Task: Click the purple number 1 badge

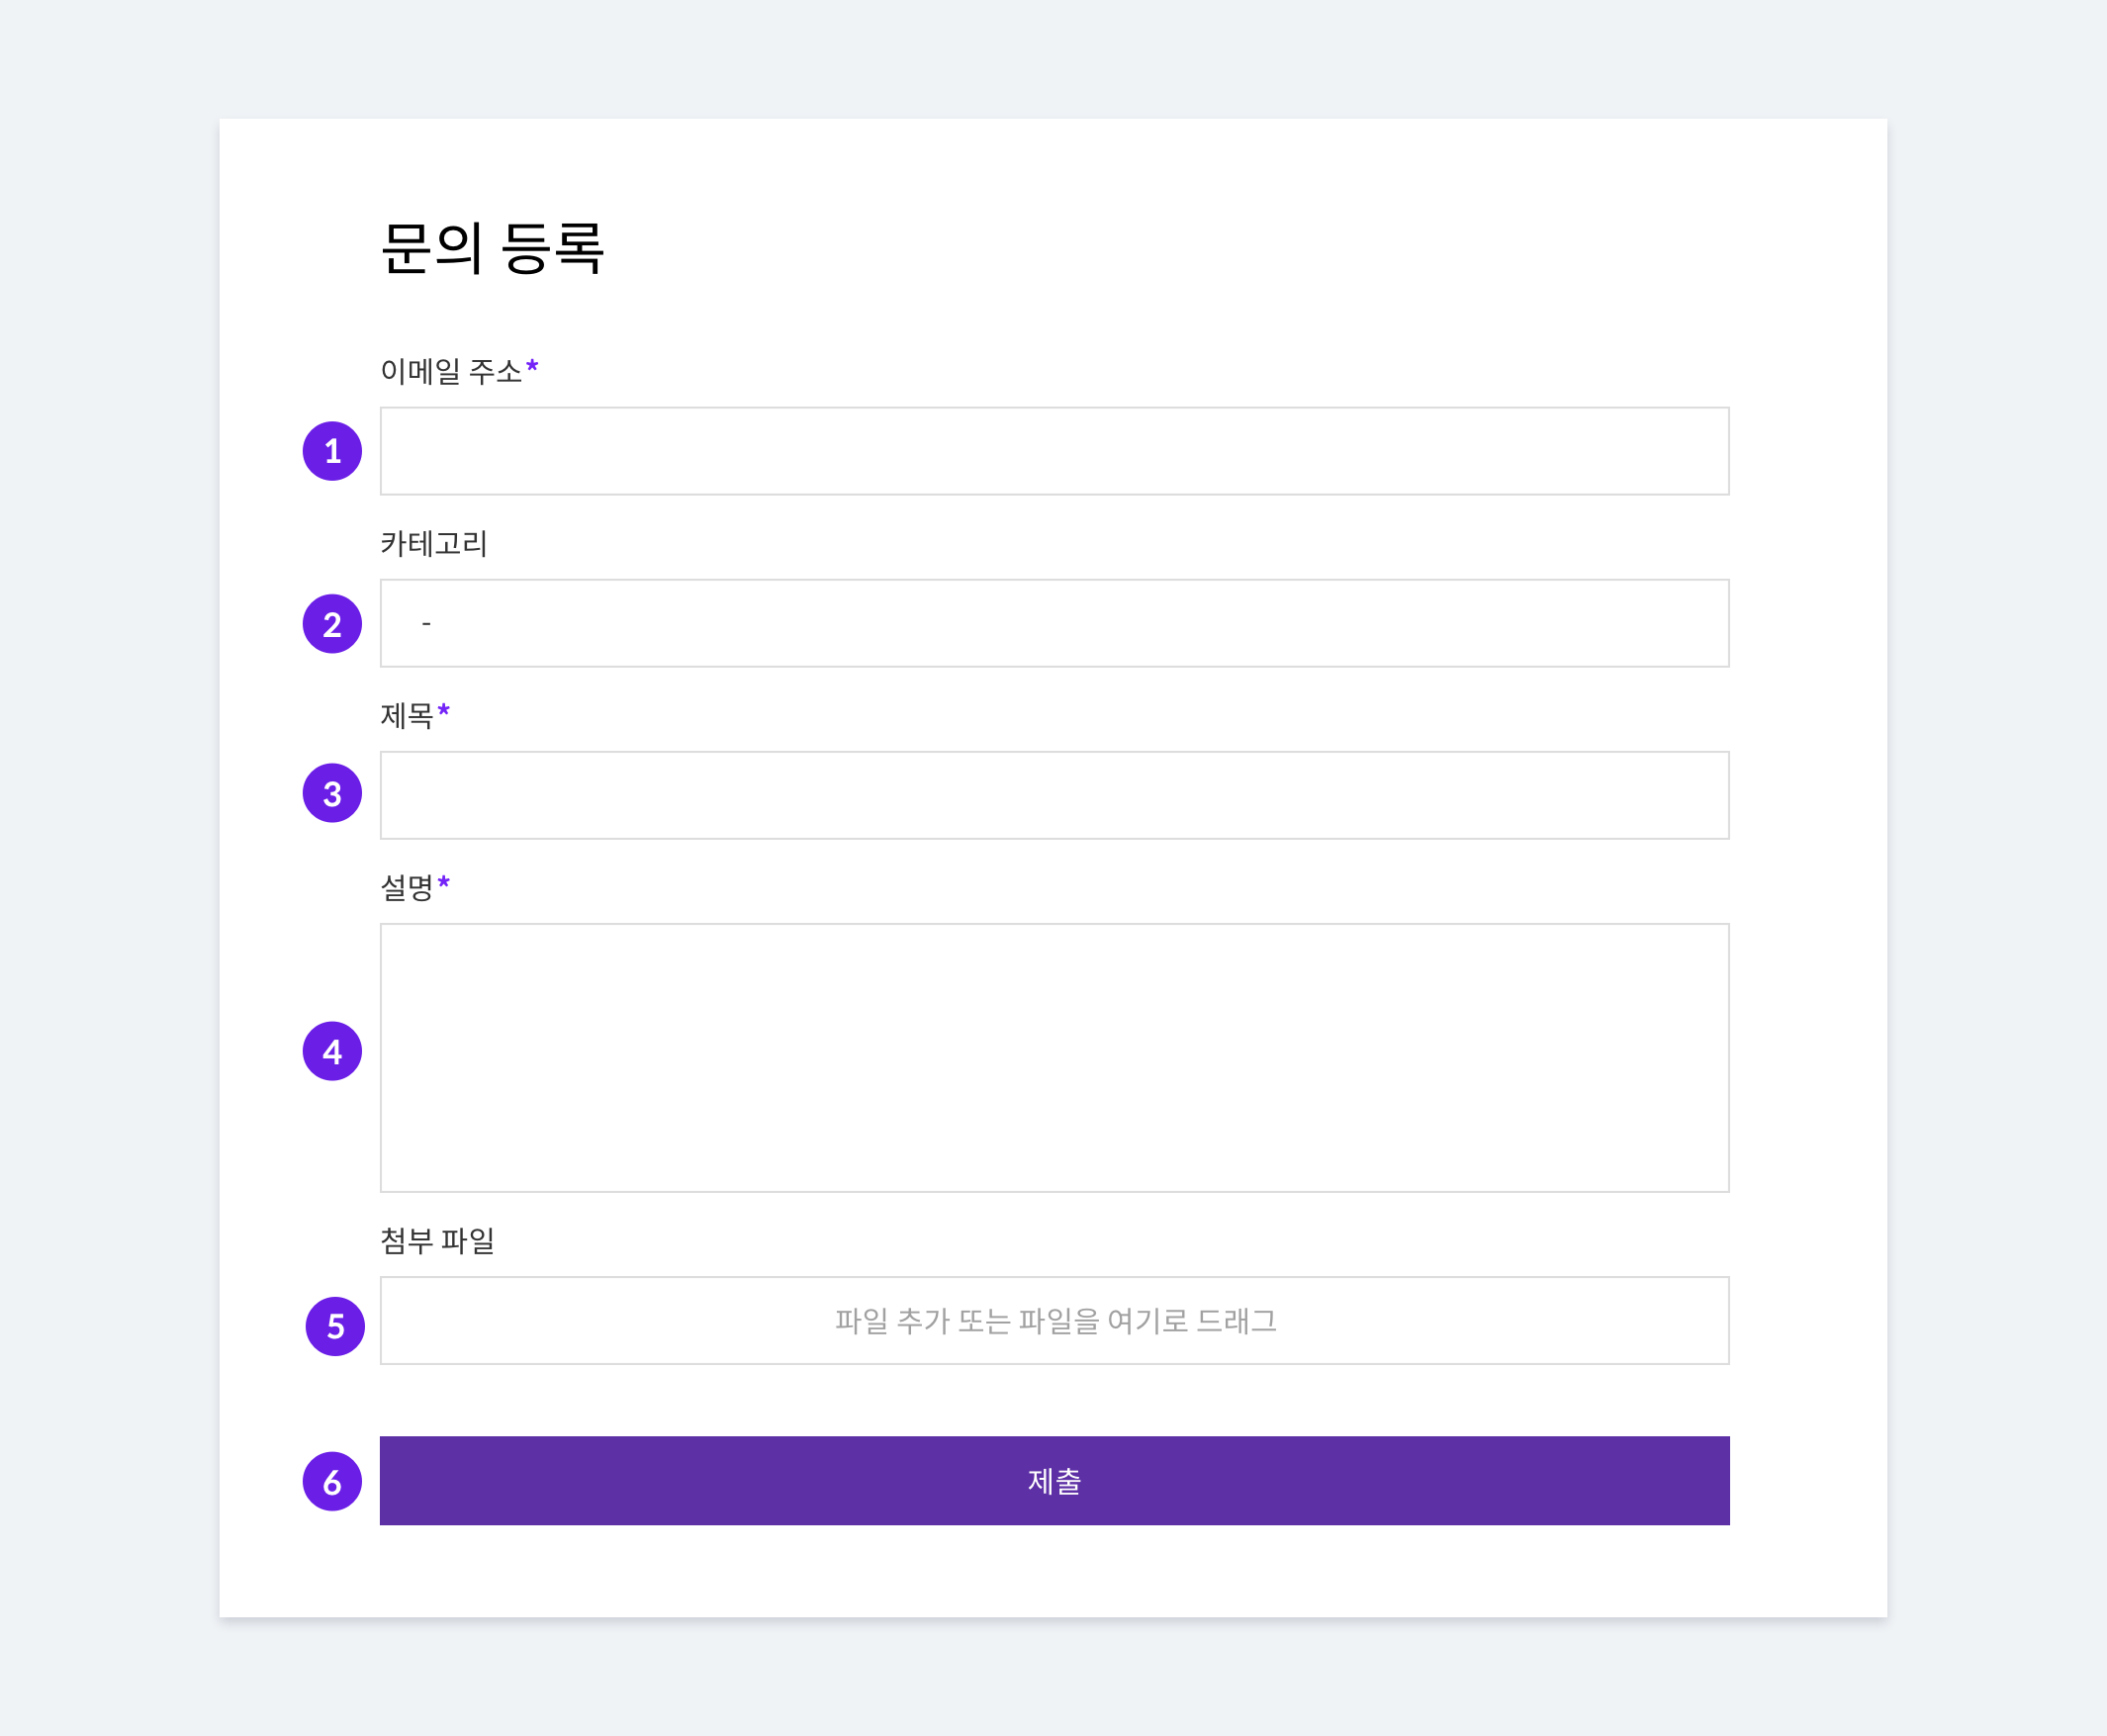Action: tap(332, 451)
